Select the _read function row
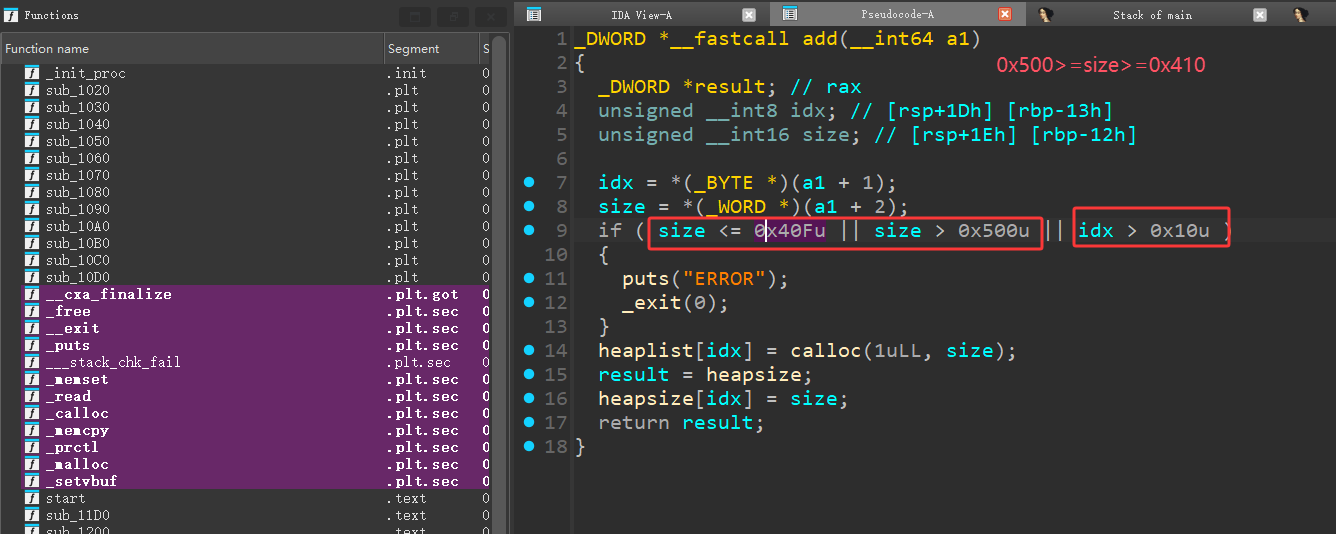Viewport: 1336px width, 534px height. click(246, 396)
